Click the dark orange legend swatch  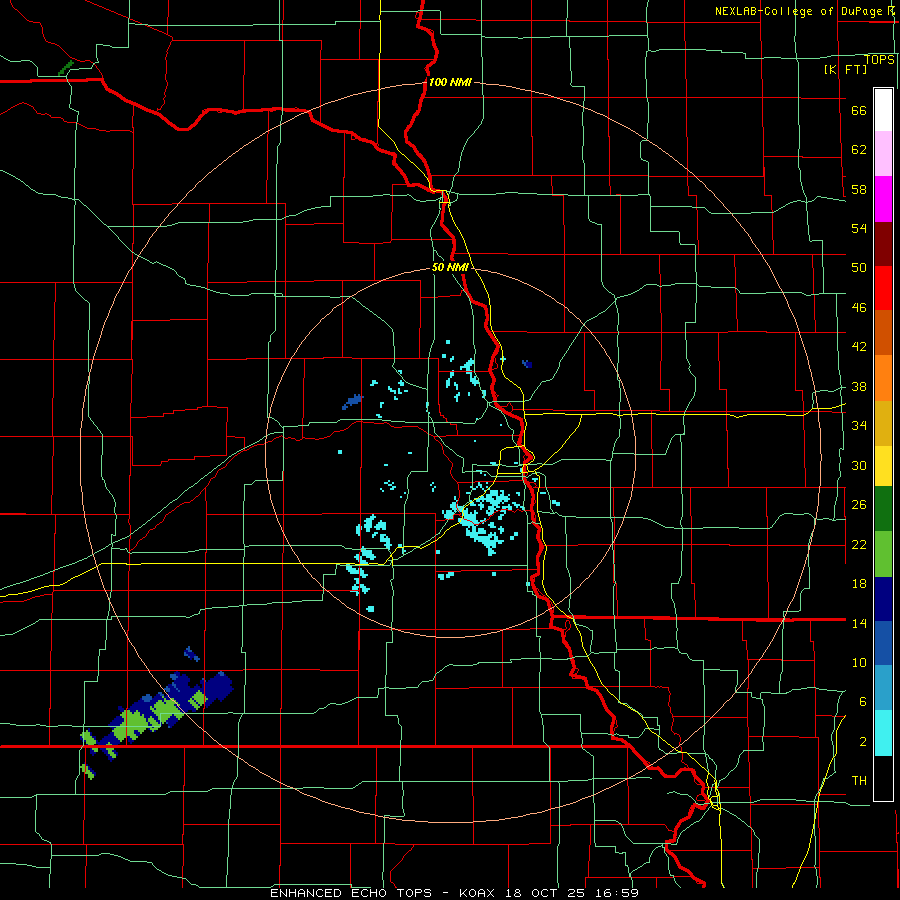tap(883, 333)
